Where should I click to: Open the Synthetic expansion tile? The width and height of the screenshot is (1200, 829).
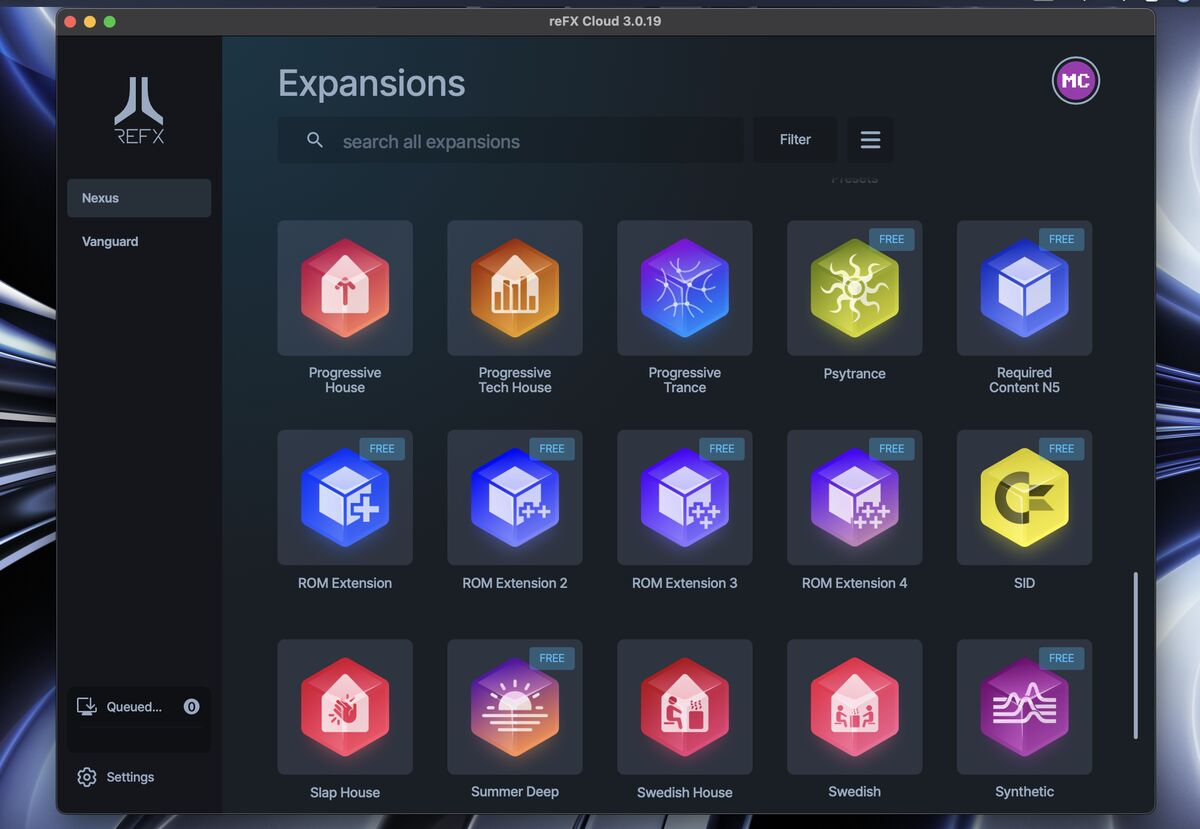click(x=1024, y=707)
